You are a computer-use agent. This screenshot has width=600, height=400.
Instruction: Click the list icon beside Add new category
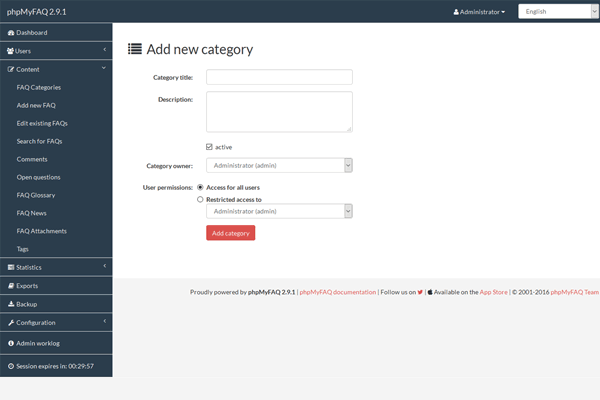(x=135, y=49)
